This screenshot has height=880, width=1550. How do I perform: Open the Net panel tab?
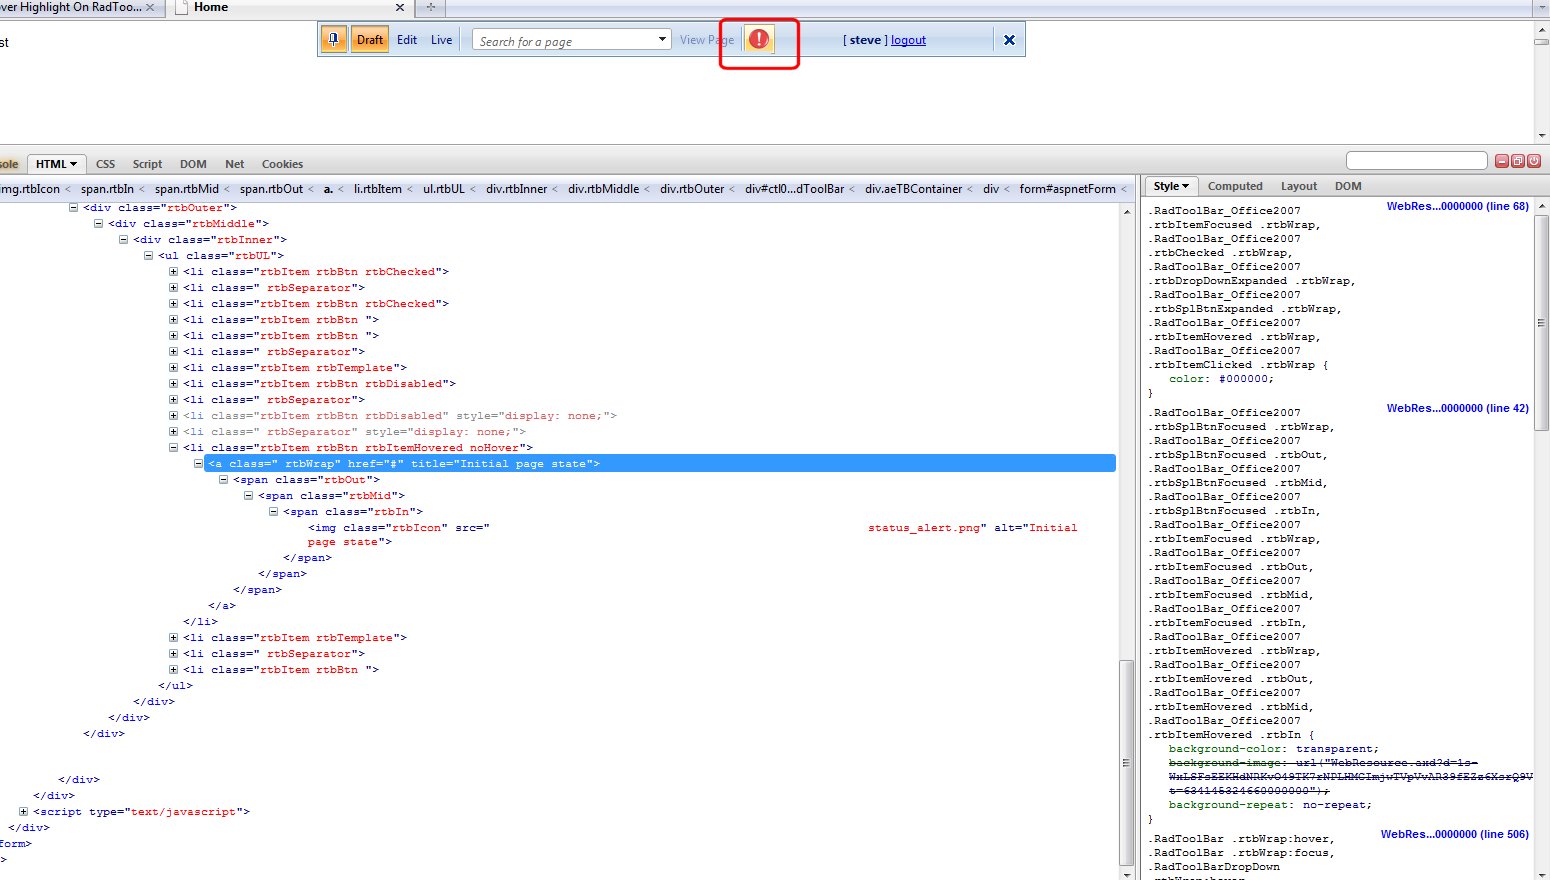click(235, 164)
